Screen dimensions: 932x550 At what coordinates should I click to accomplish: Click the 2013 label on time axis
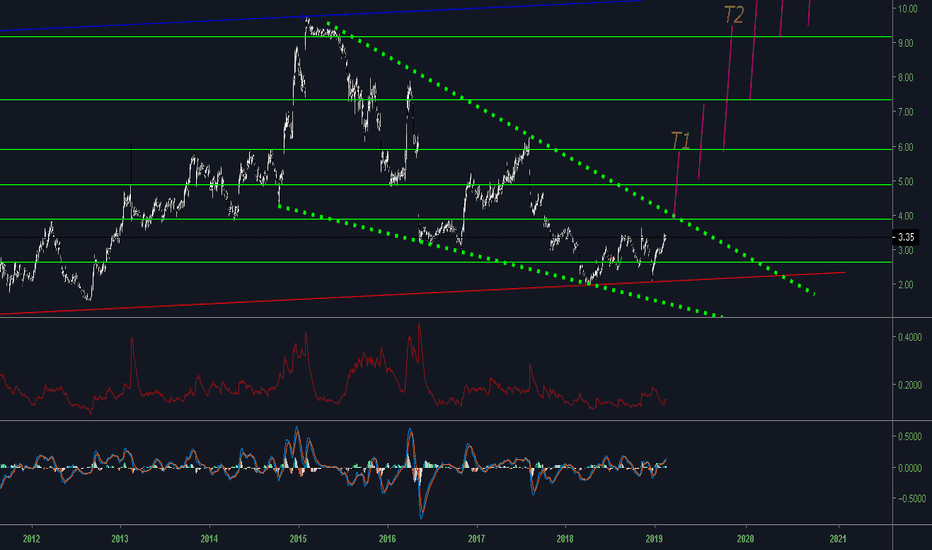click(120, 539)
